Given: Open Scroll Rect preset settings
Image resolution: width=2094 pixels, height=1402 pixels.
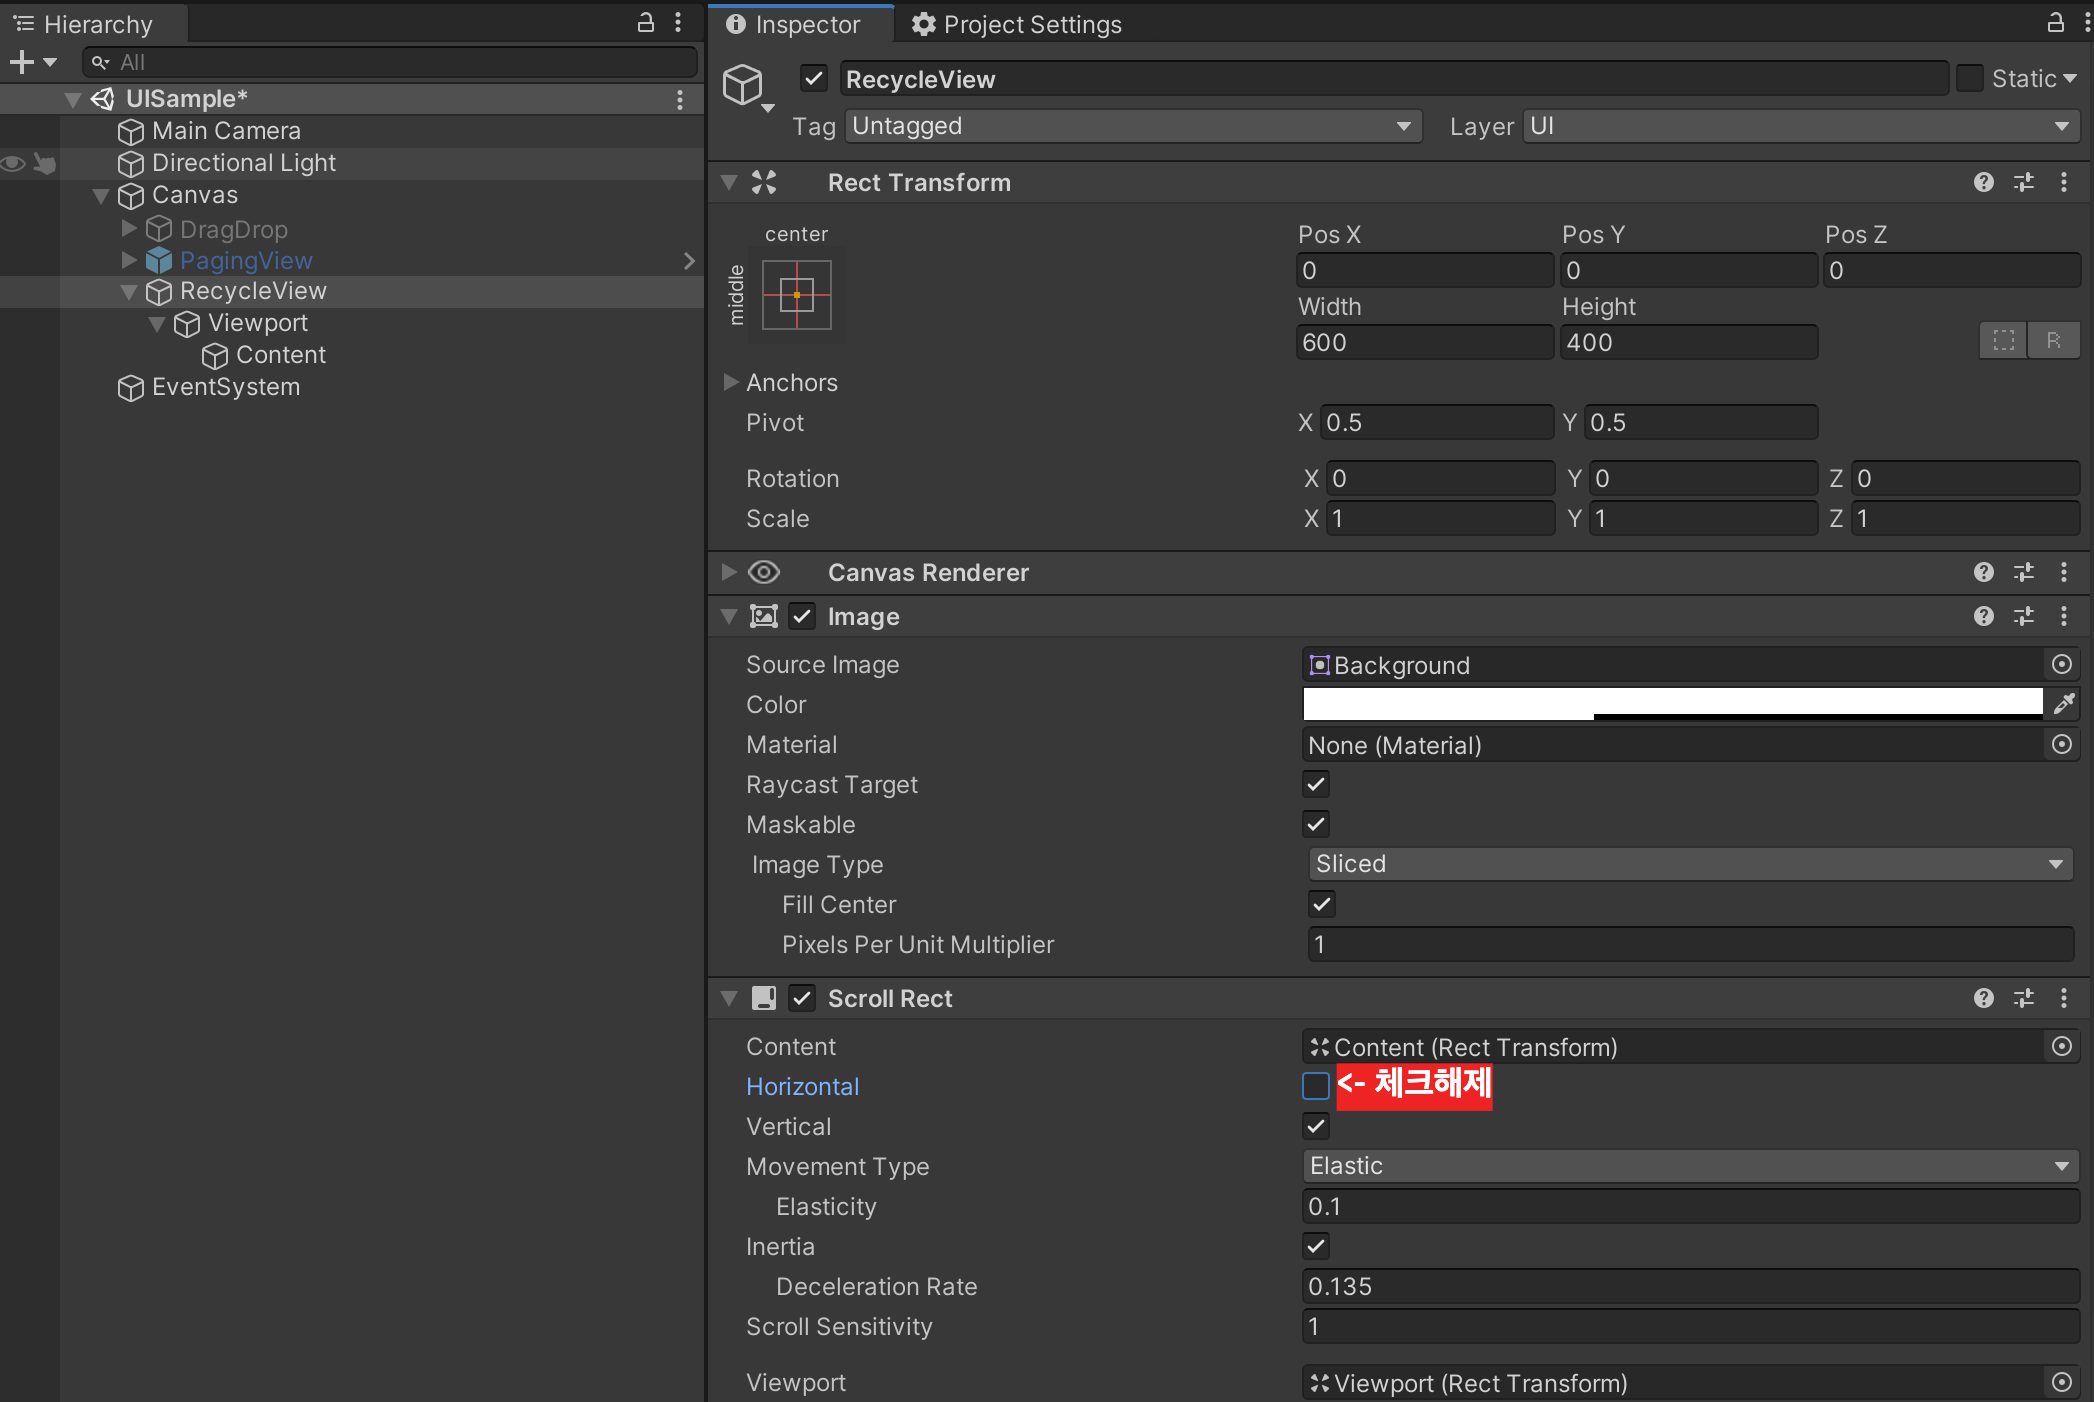Looking at the screenshot, I should (x=2024, y=998).
